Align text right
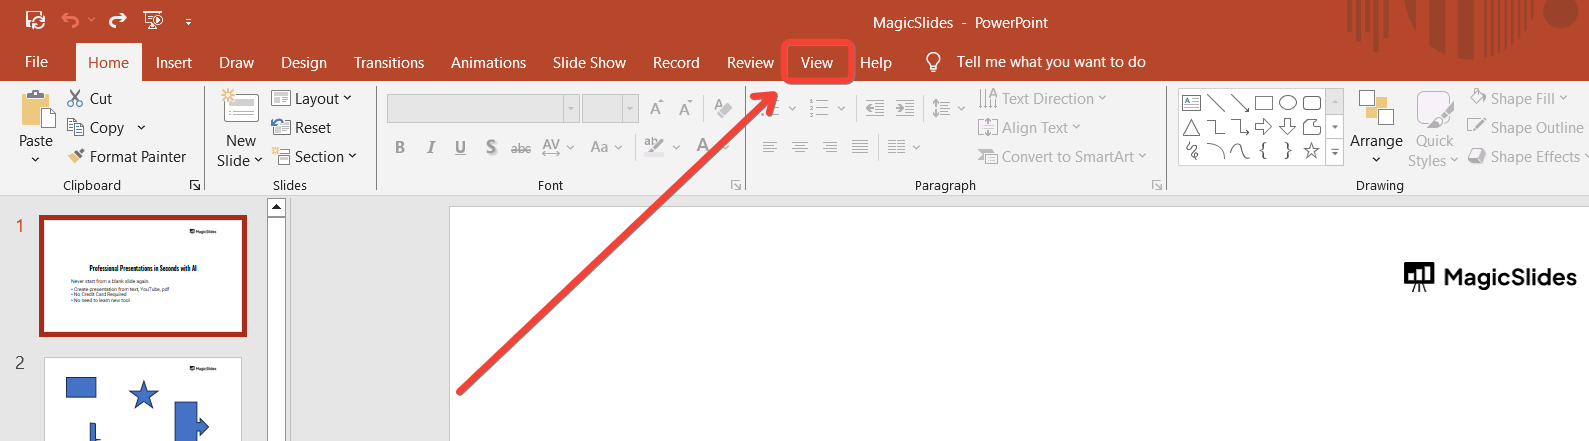Image resolution: width=1589 pixels, height=441 pixels. click(830, 147)
